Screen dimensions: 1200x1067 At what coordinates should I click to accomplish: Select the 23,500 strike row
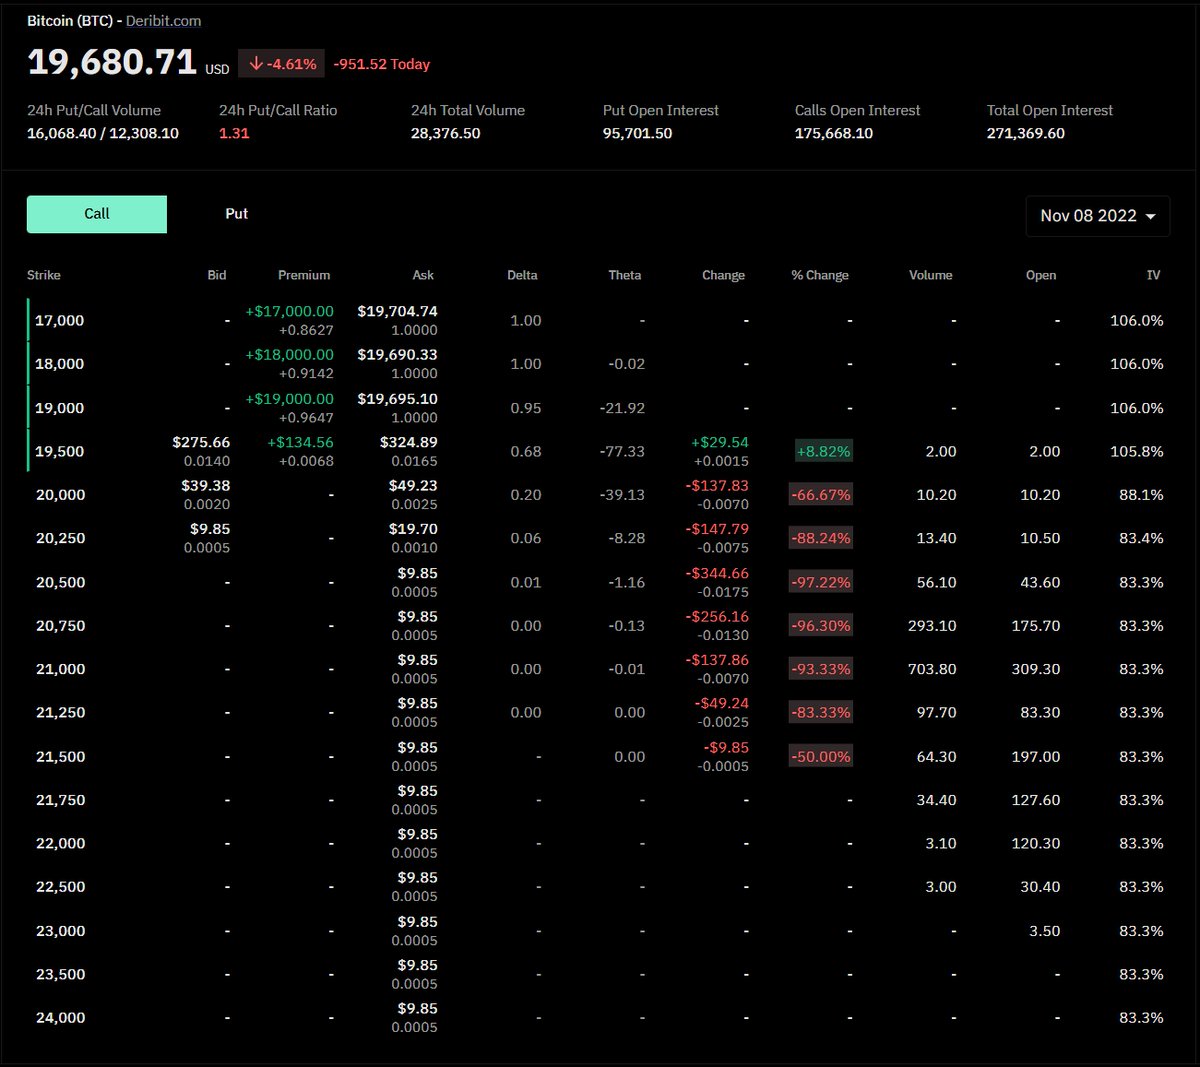(x=598, y=974)
